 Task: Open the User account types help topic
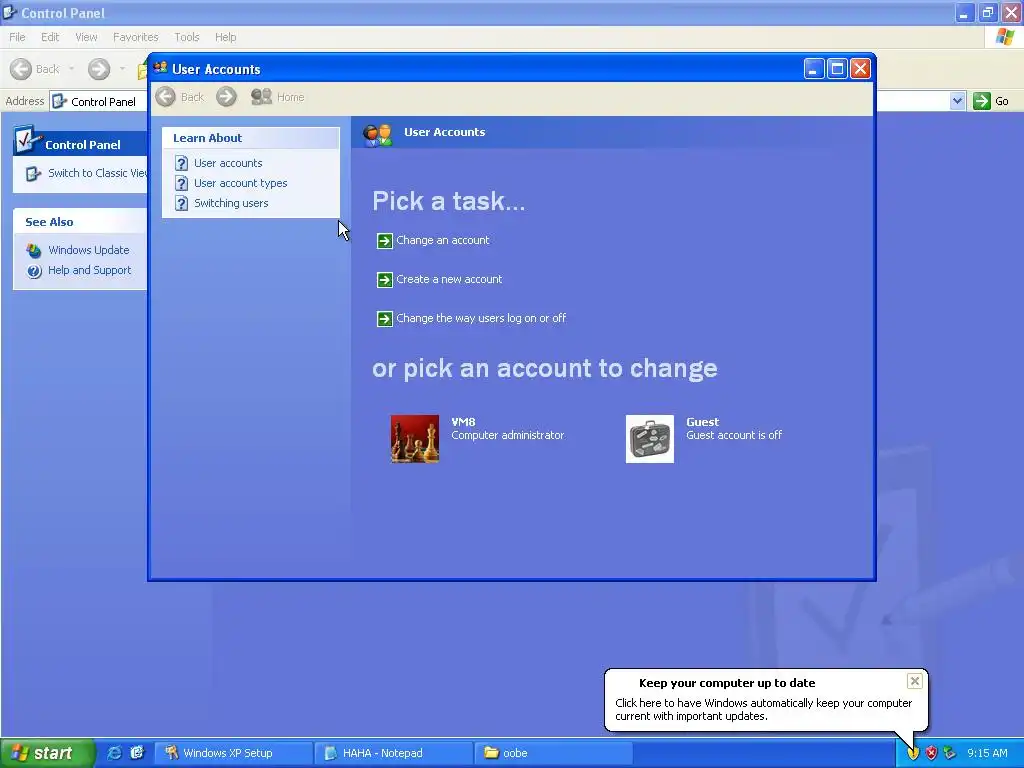(240, 184)
